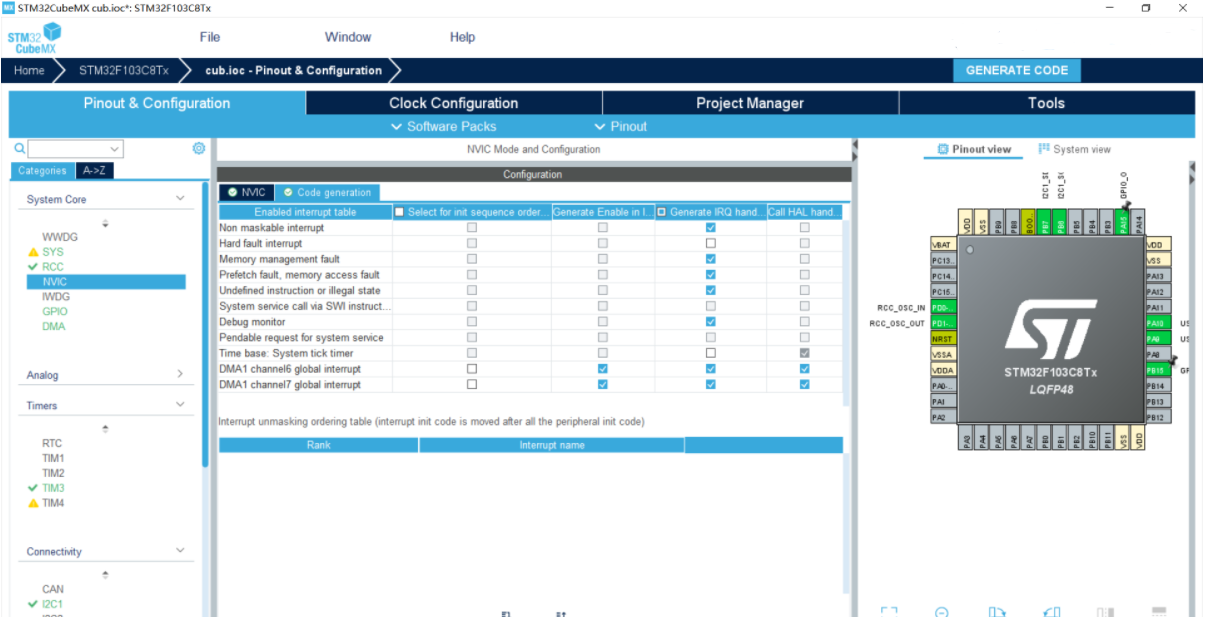The width and height of the screenshot is (1206, 617).
Task: Click the PD1 RCC_OSC_OUT pin
Action: tap(943, 323)
